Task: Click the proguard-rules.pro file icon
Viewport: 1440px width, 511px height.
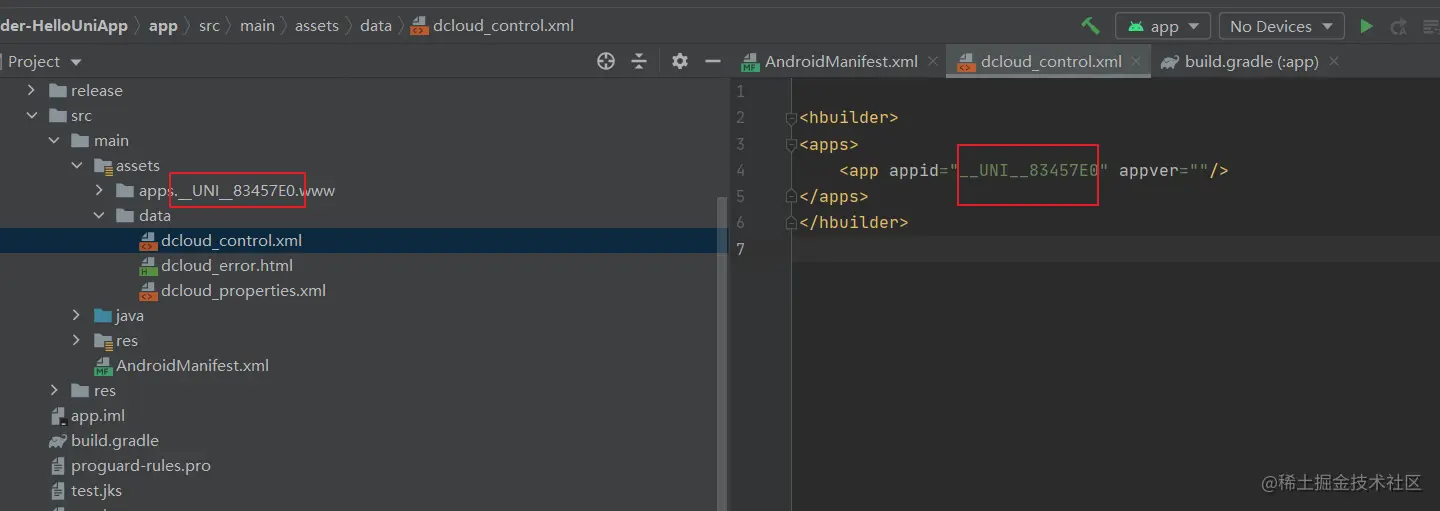Action: click(58, 465)
